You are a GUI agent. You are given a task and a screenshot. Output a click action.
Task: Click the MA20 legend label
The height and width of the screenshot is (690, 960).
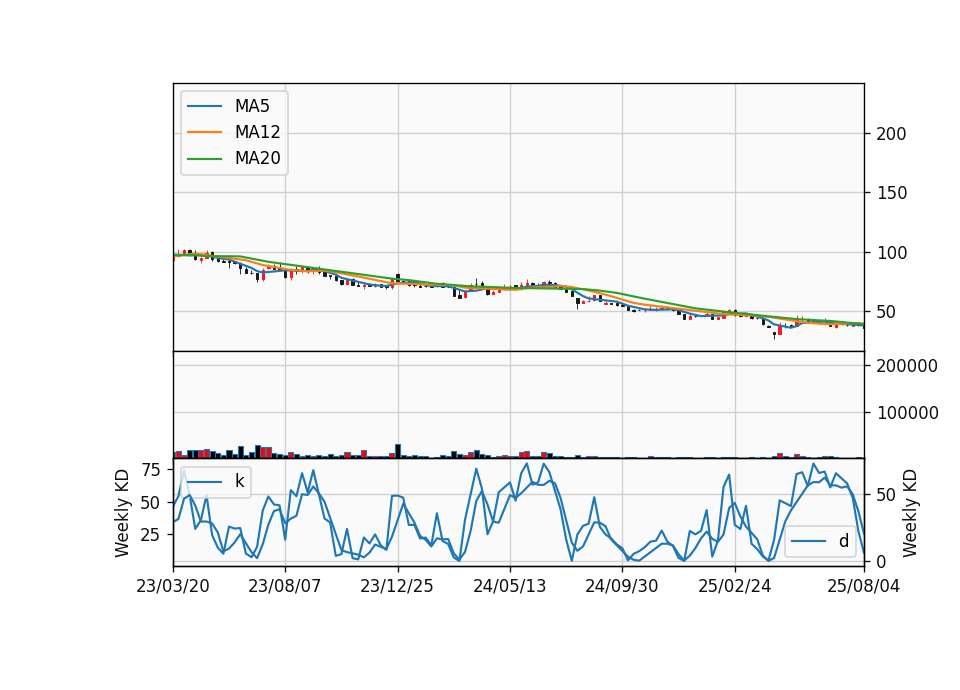click(257, 158)
